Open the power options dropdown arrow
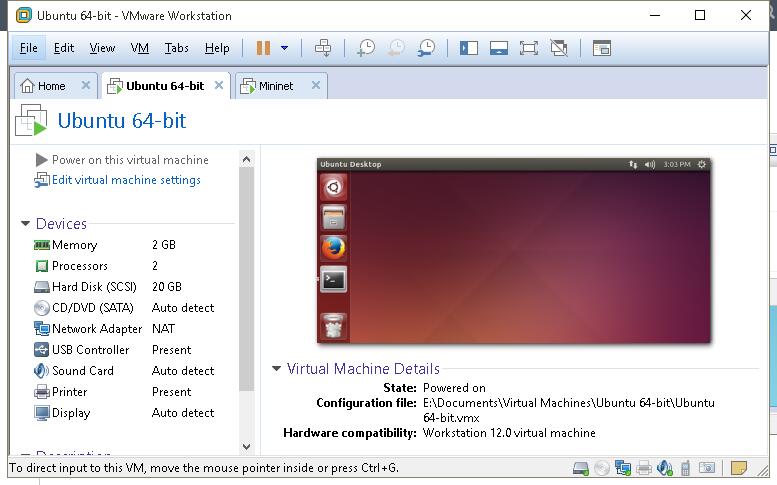Screen dimensions: 777x485 coord(284,48)
